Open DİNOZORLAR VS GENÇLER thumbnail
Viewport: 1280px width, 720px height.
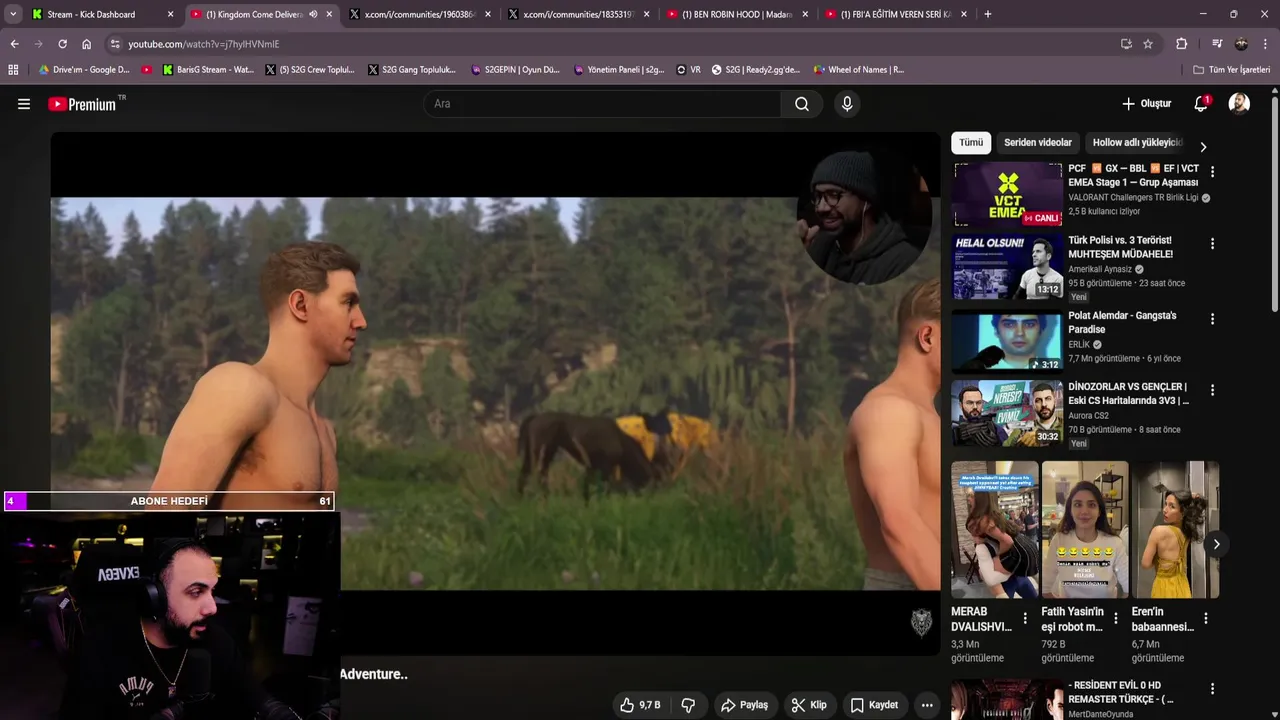click(1008, 413)
